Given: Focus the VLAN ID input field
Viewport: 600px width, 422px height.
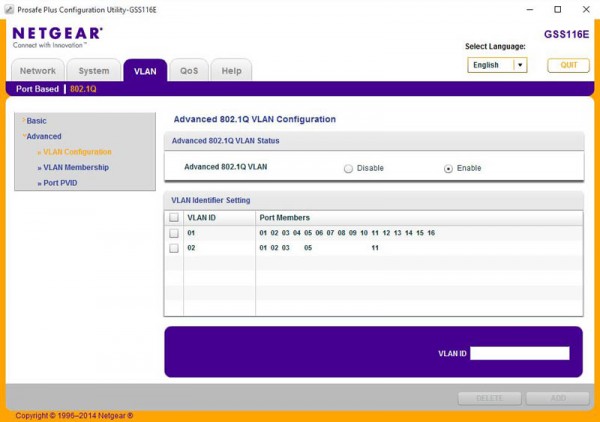Looking at the screenshot, I should coord(520,353).
